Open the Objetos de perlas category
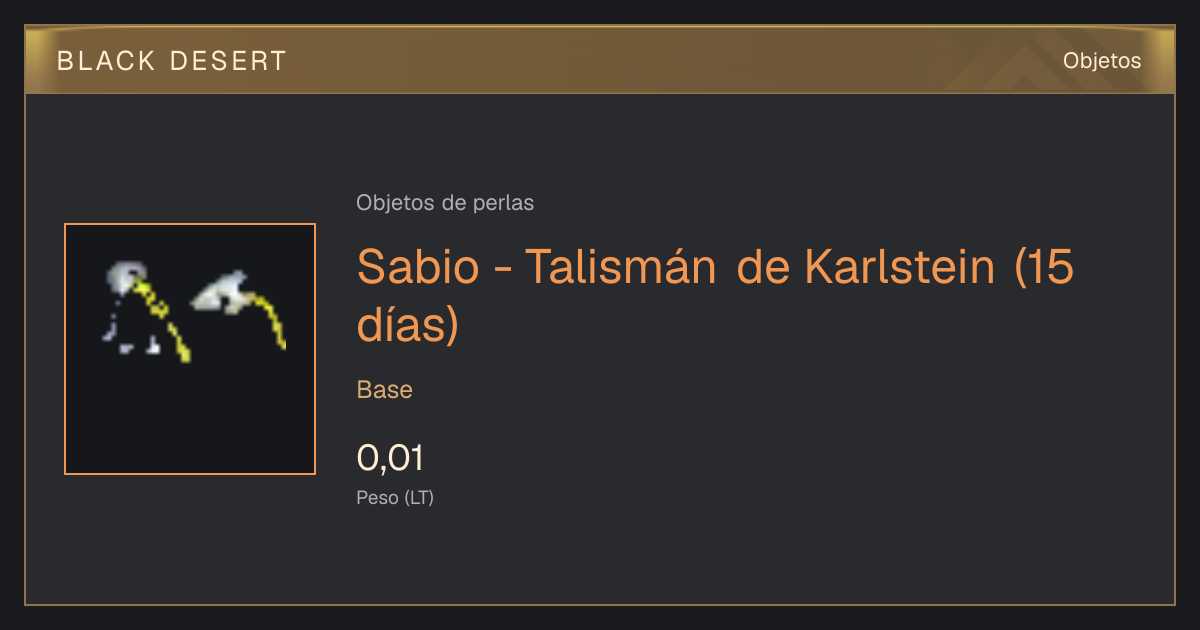 pyautogui.click(x=445, y=203)
